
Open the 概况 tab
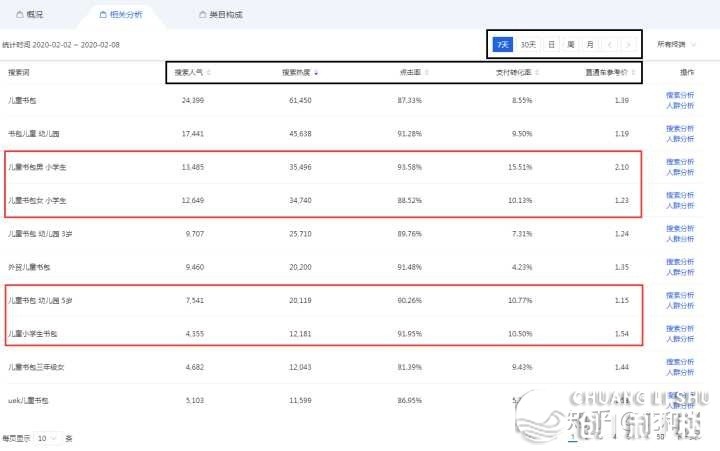30,14
